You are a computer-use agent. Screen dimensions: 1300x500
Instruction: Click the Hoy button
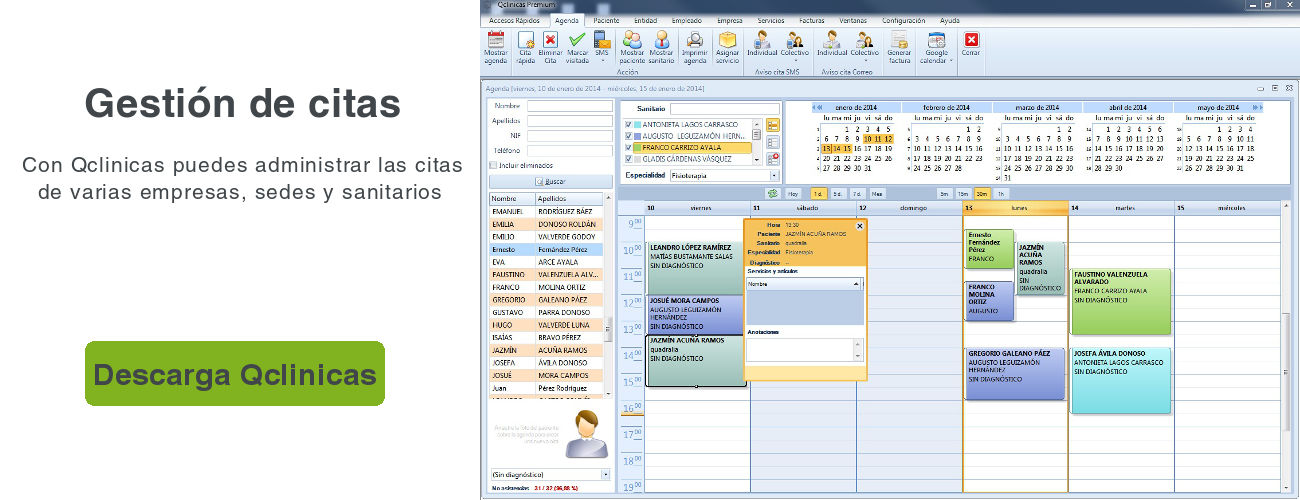pyautogui.click(x=793, y=193)
